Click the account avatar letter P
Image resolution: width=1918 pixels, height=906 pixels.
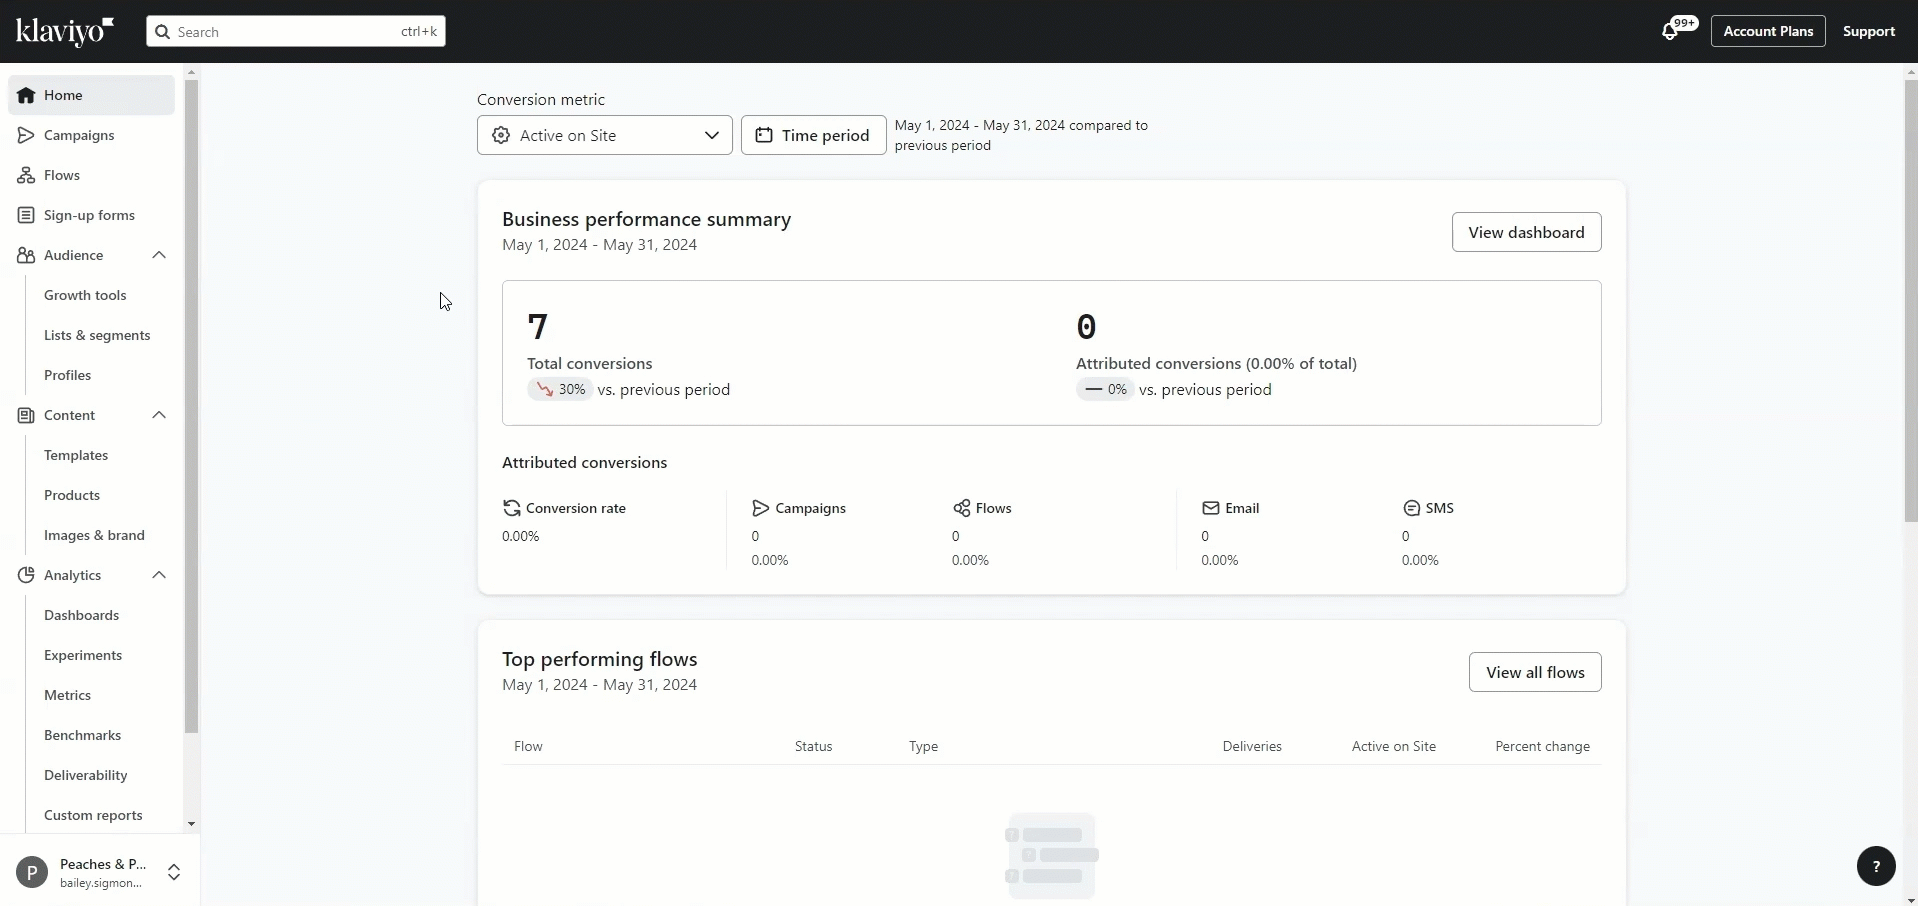[x=32, y=872]
